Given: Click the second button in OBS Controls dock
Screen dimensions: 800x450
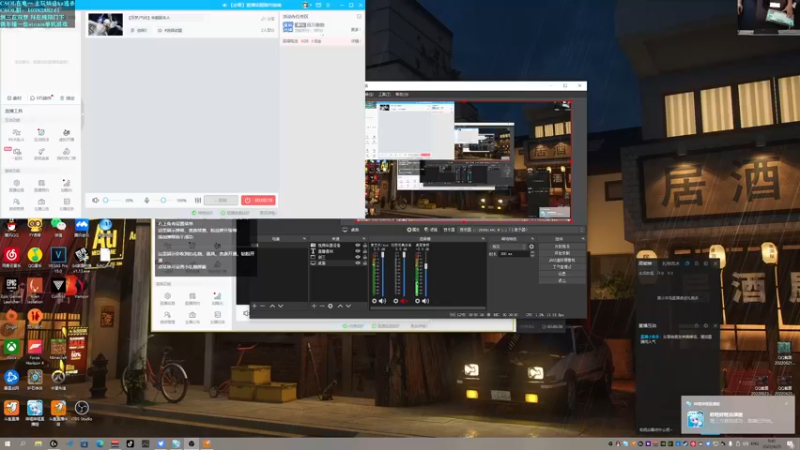Looking at the screenshot, I should [562, 253].
